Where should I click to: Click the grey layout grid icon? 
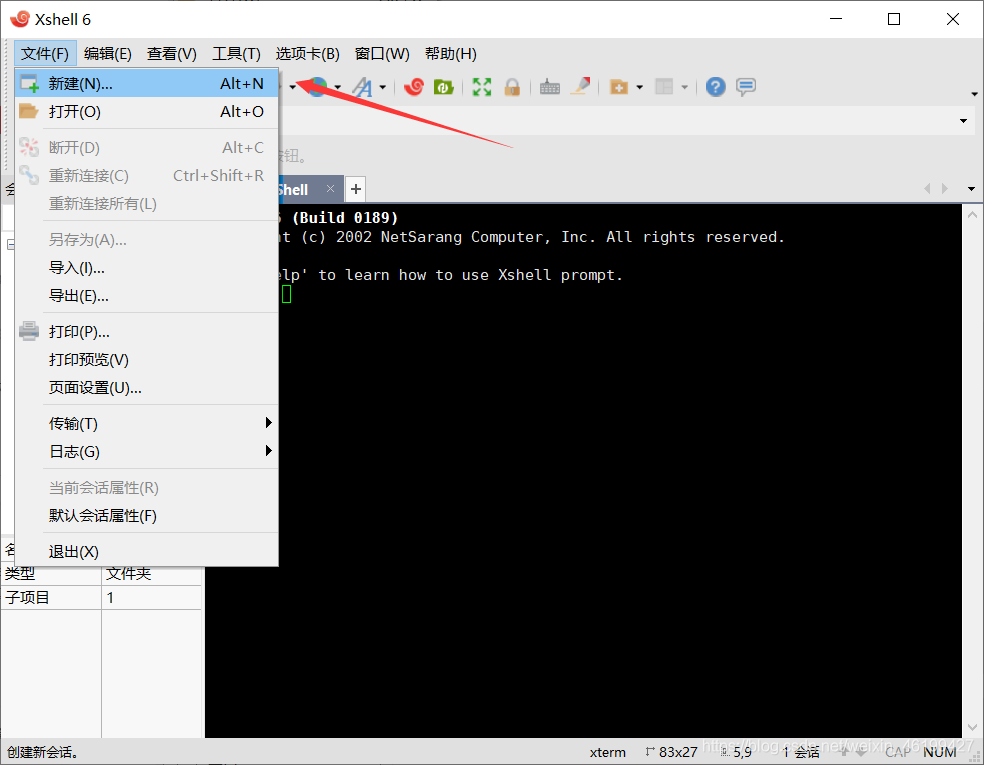pyautogui.click(x=664, y=87)
